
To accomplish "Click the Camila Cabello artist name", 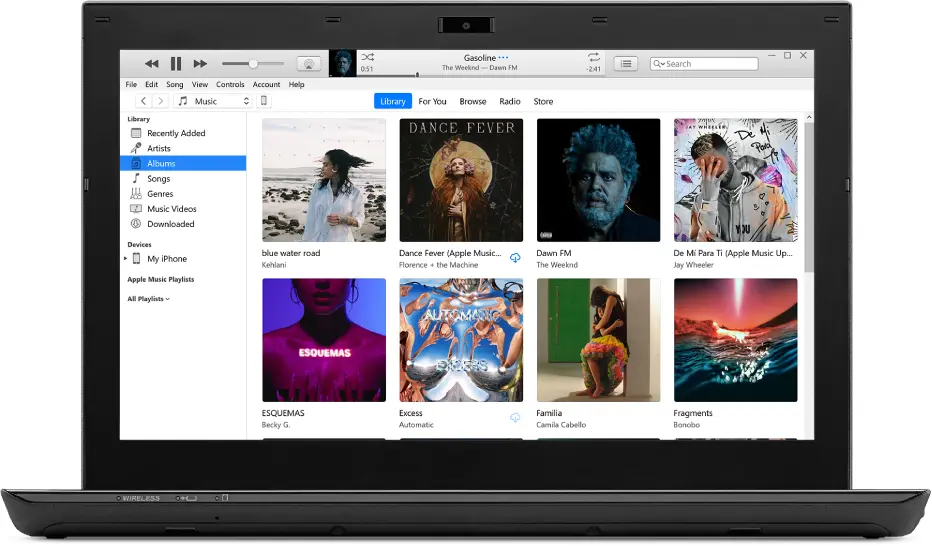I will [x=561, y=425].
